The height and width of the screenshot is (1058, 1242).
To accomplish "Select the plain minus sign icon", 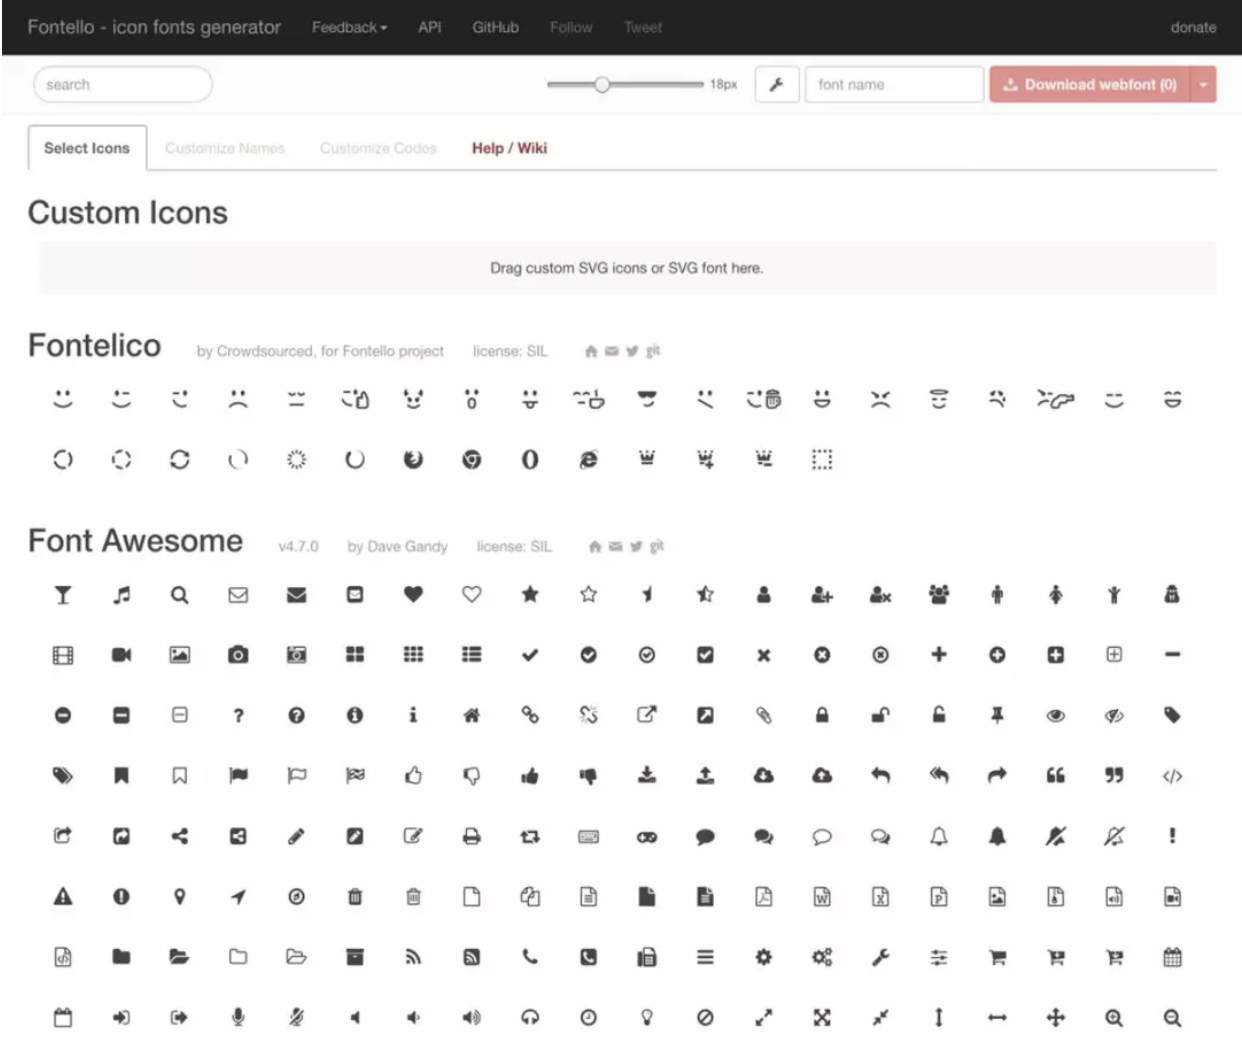I will (x=1172, y=655).
